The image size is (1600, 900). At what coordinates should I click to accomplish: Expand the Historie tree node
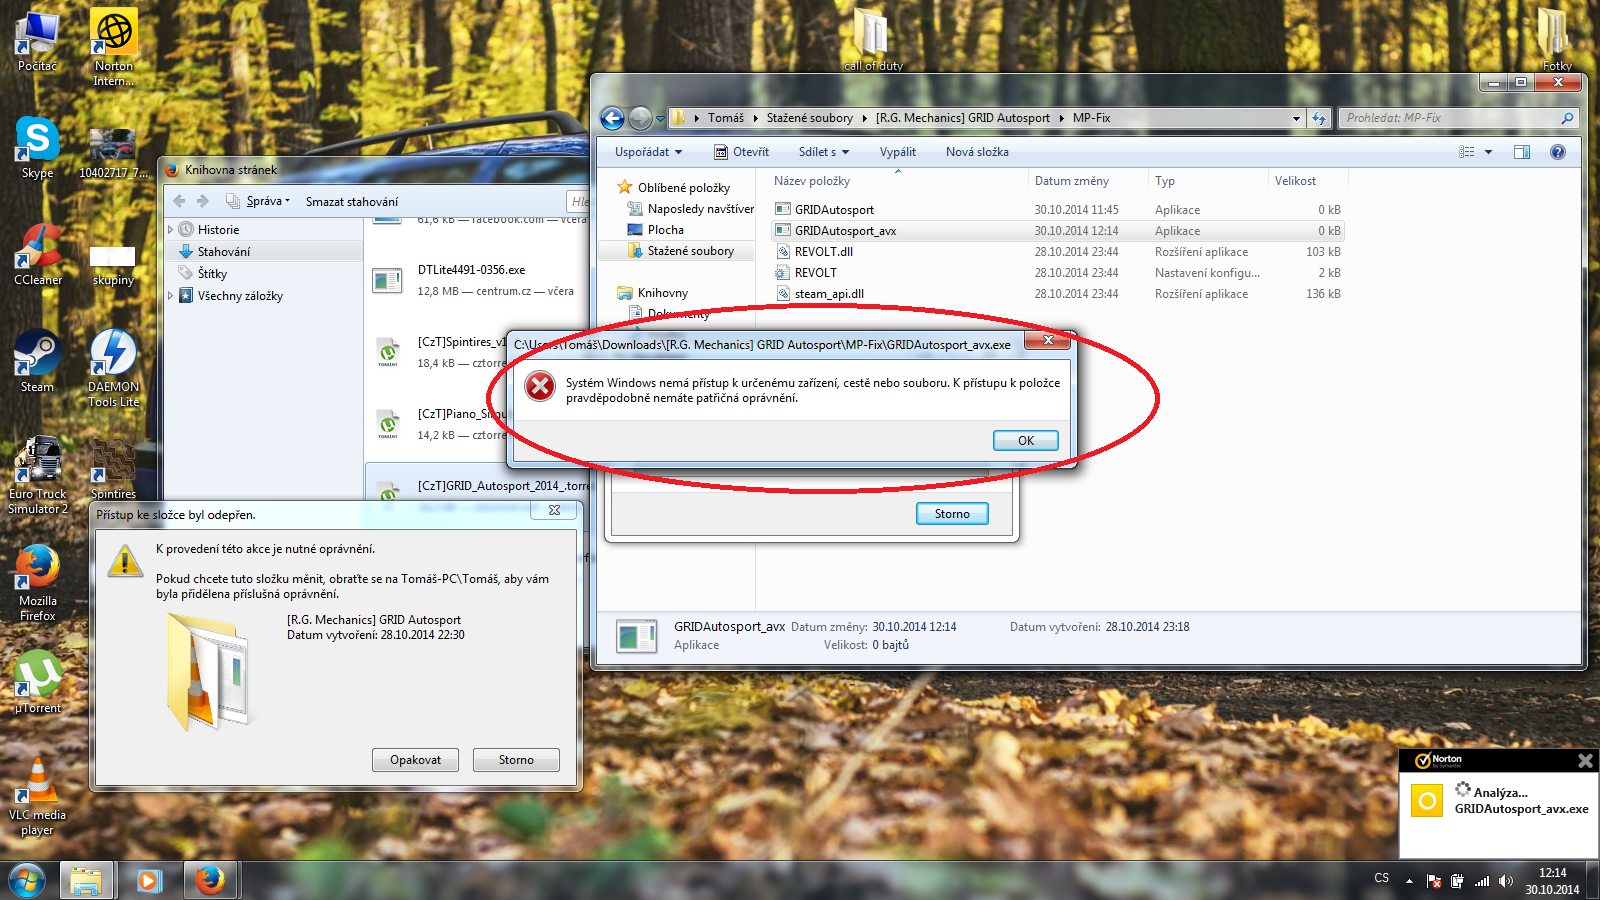tap(171, 230)
